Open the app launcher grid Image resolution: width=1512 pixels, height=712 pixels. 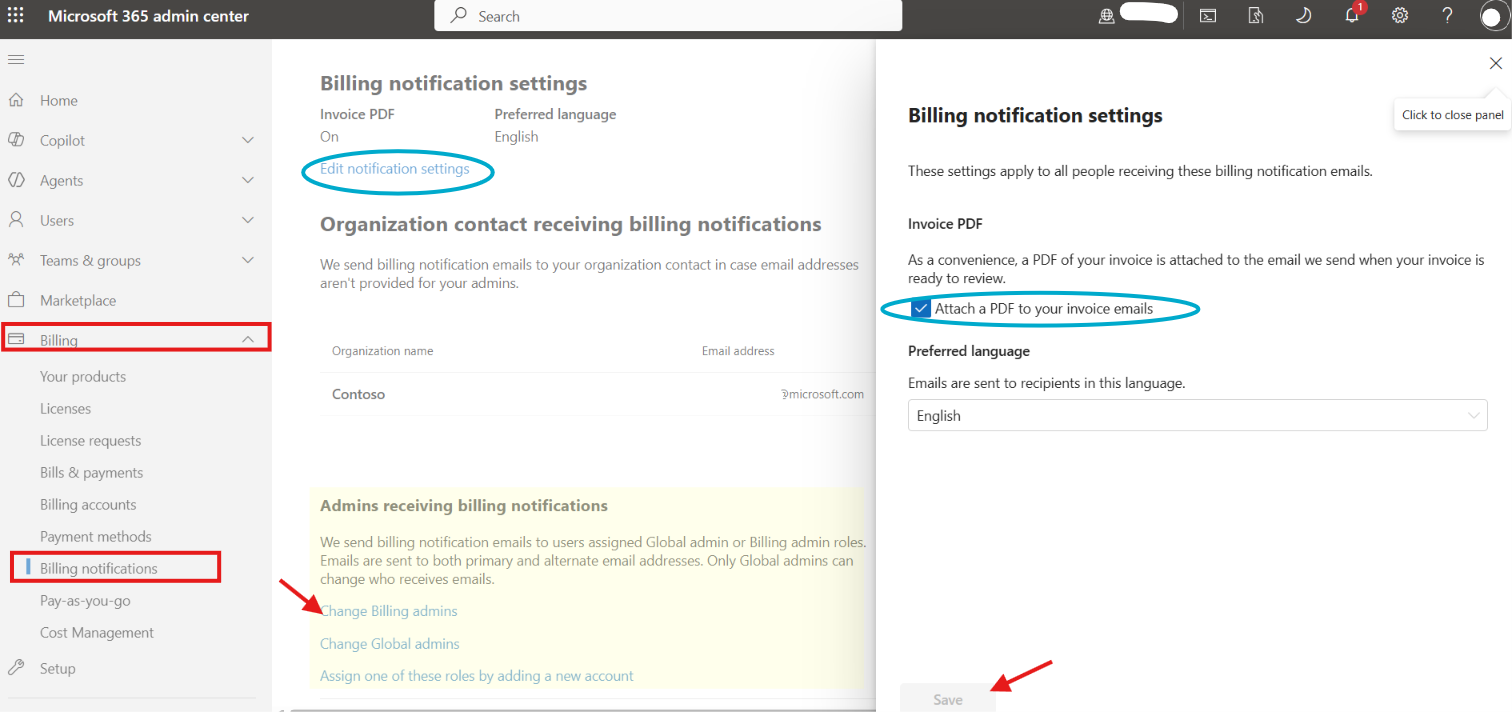(16, 16)
